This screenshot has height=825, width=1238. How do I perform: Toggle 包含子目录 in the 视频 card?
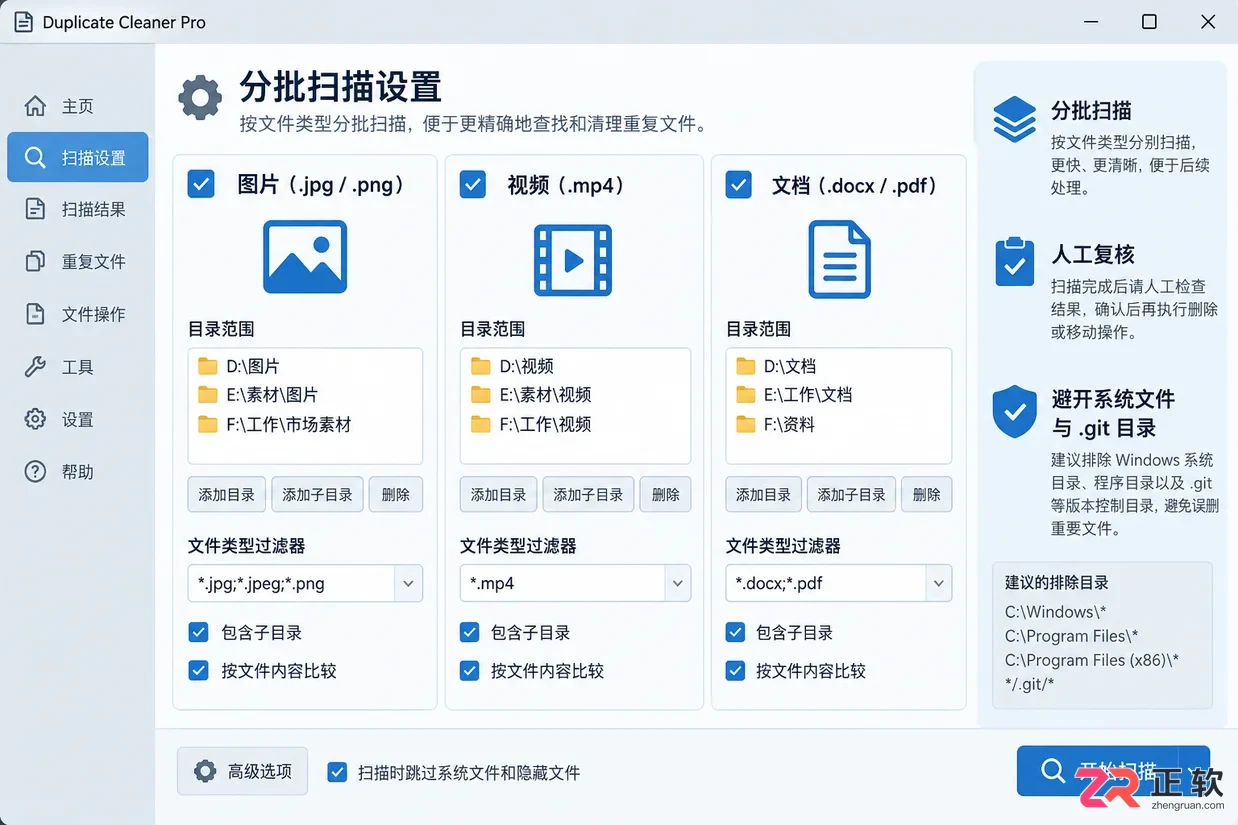(x=470, y=632)
